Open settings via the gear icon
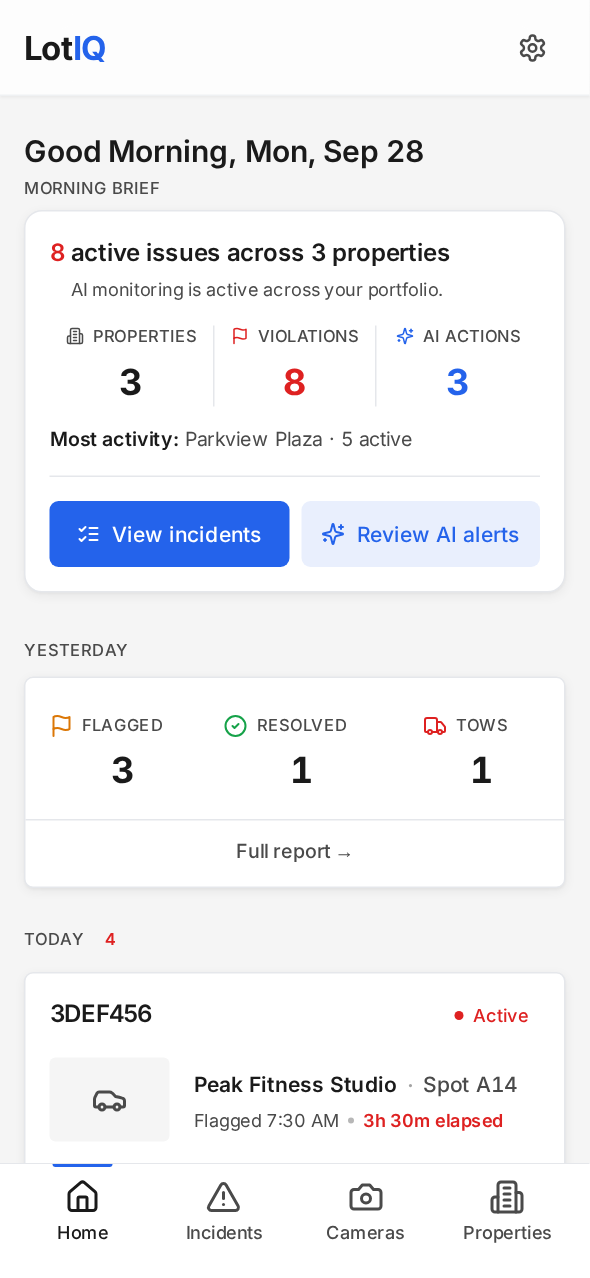Image resolution: width=590 pixels, height=1278 pixels. click(x=532, y=48)
